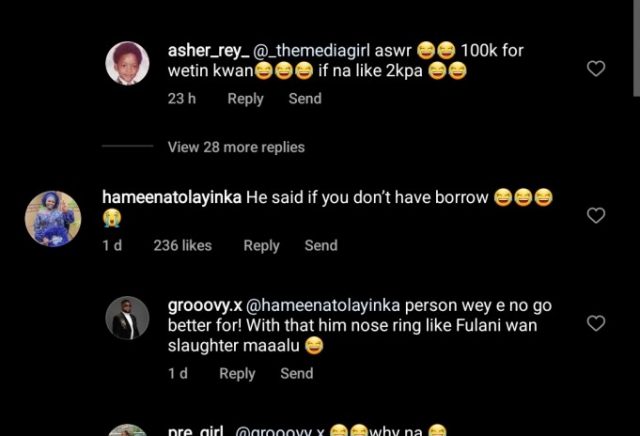Reply to hameenatolayinka's comment
The height and width of the screenshot is (436, 640).
point(261,245)
